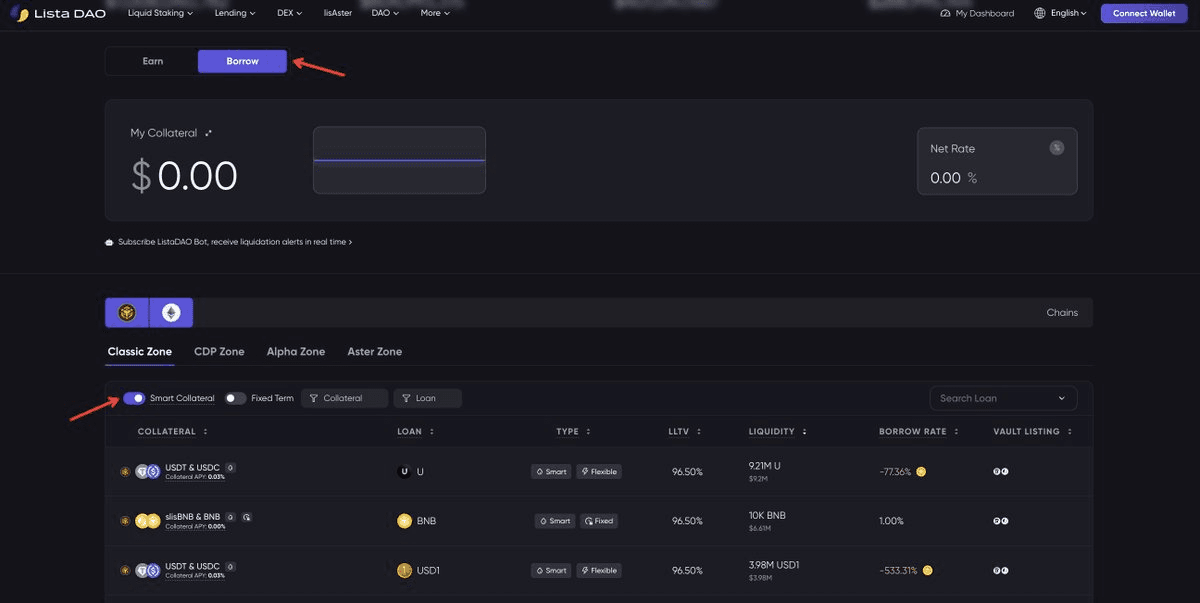Click the expand icon beside My Collateral
The width and height of the screenshot is (1200, 603).
208,133
